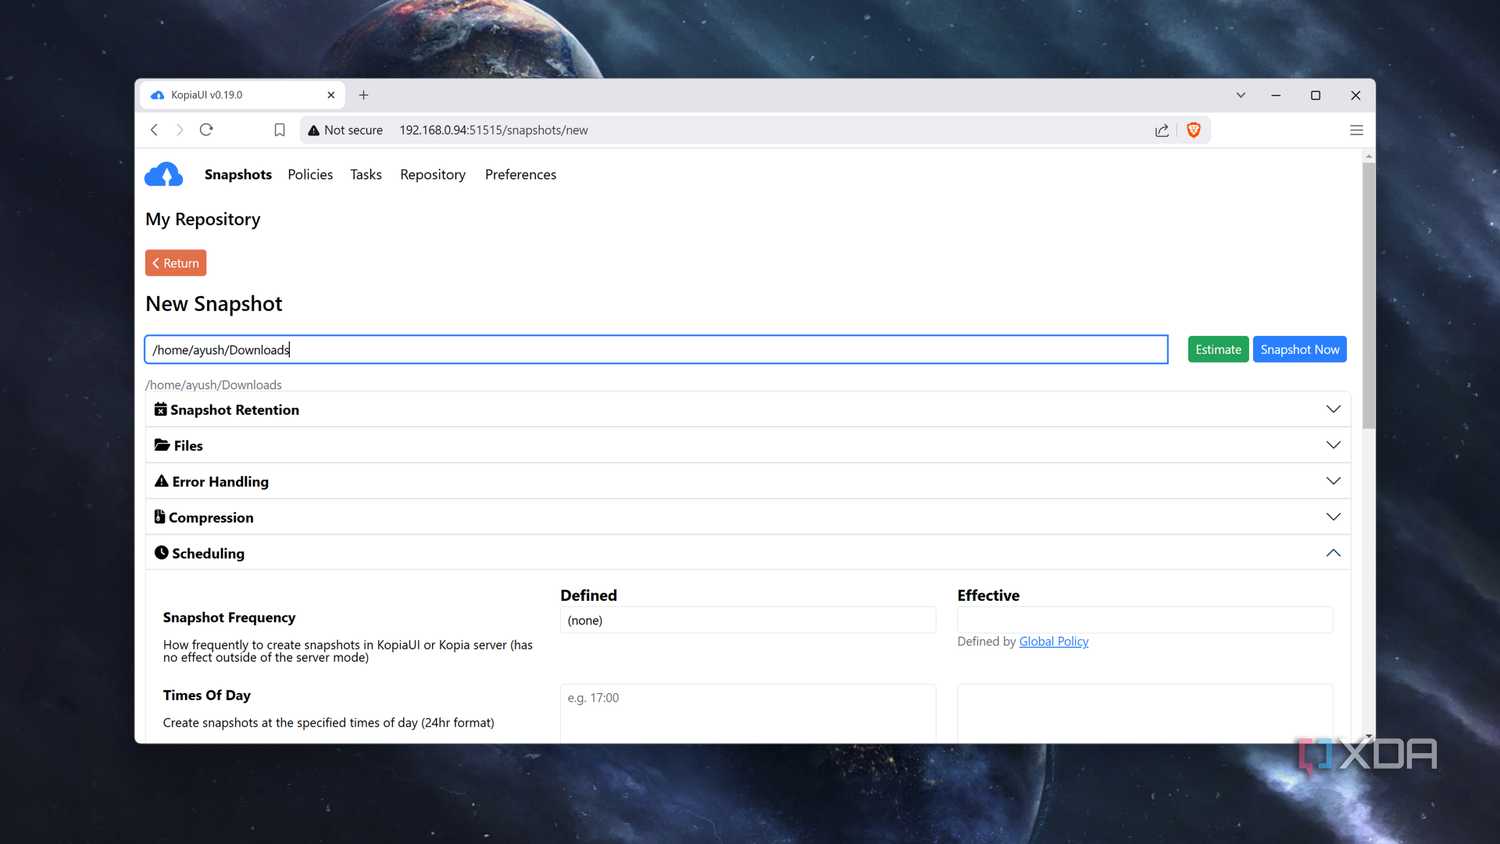
Task: Click the Snapshot Frequency label
Action: click(229, 617)
